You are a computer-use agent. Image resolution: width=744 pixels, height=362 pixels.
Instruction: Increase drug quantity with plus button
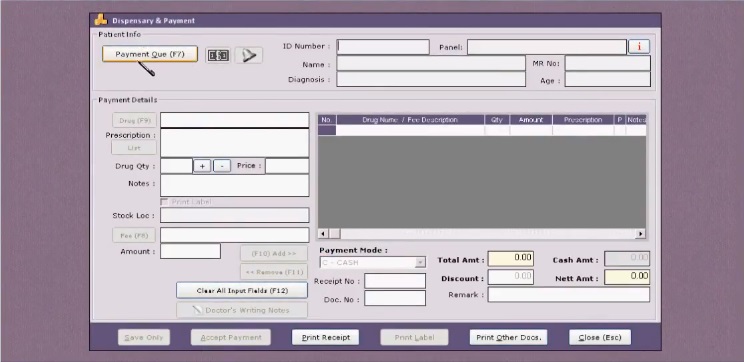[202, 166]
